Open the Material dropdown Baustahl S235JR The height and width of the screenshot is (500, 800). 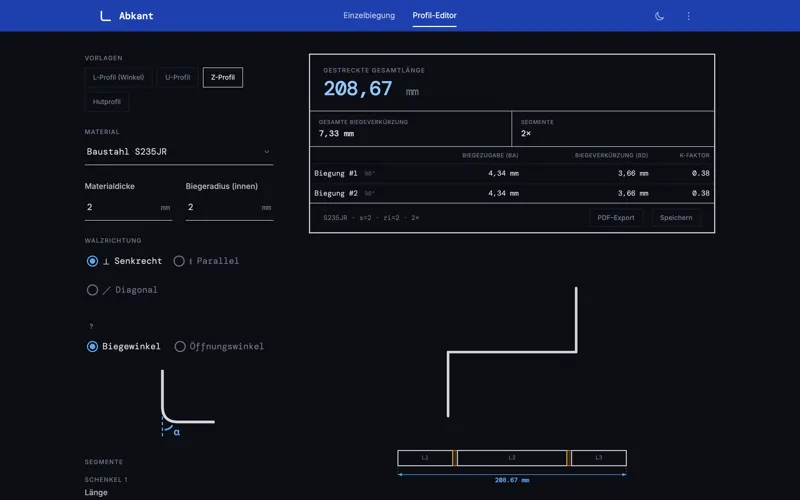coord(178,152)
